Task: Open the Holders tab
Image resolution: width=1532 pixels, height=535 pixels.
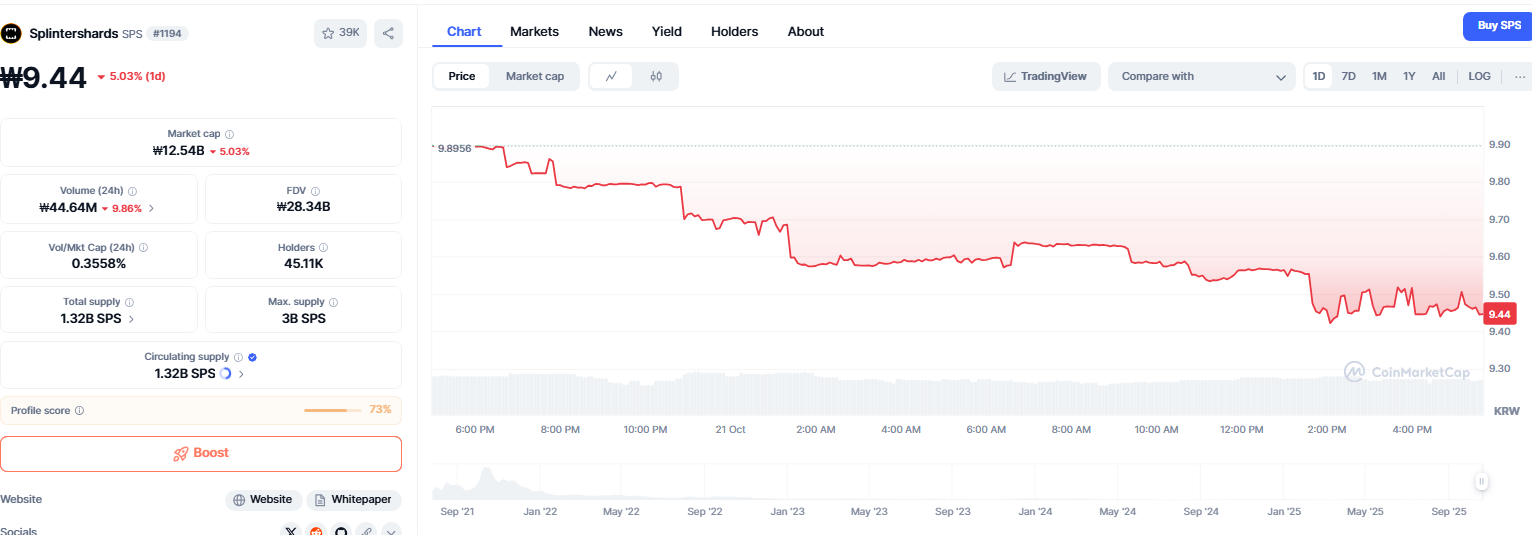Action: (x=734, y=32)
